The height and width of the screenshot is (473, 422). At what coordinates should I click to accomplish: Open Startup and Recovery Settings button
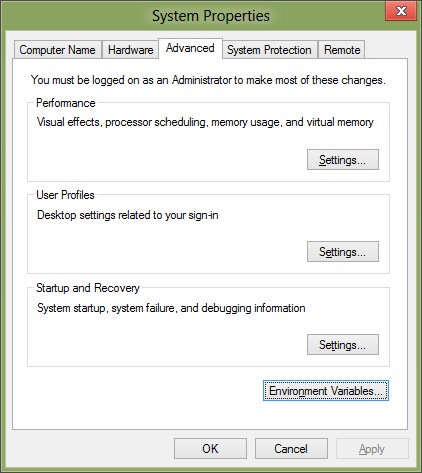(x=343, y=344)
